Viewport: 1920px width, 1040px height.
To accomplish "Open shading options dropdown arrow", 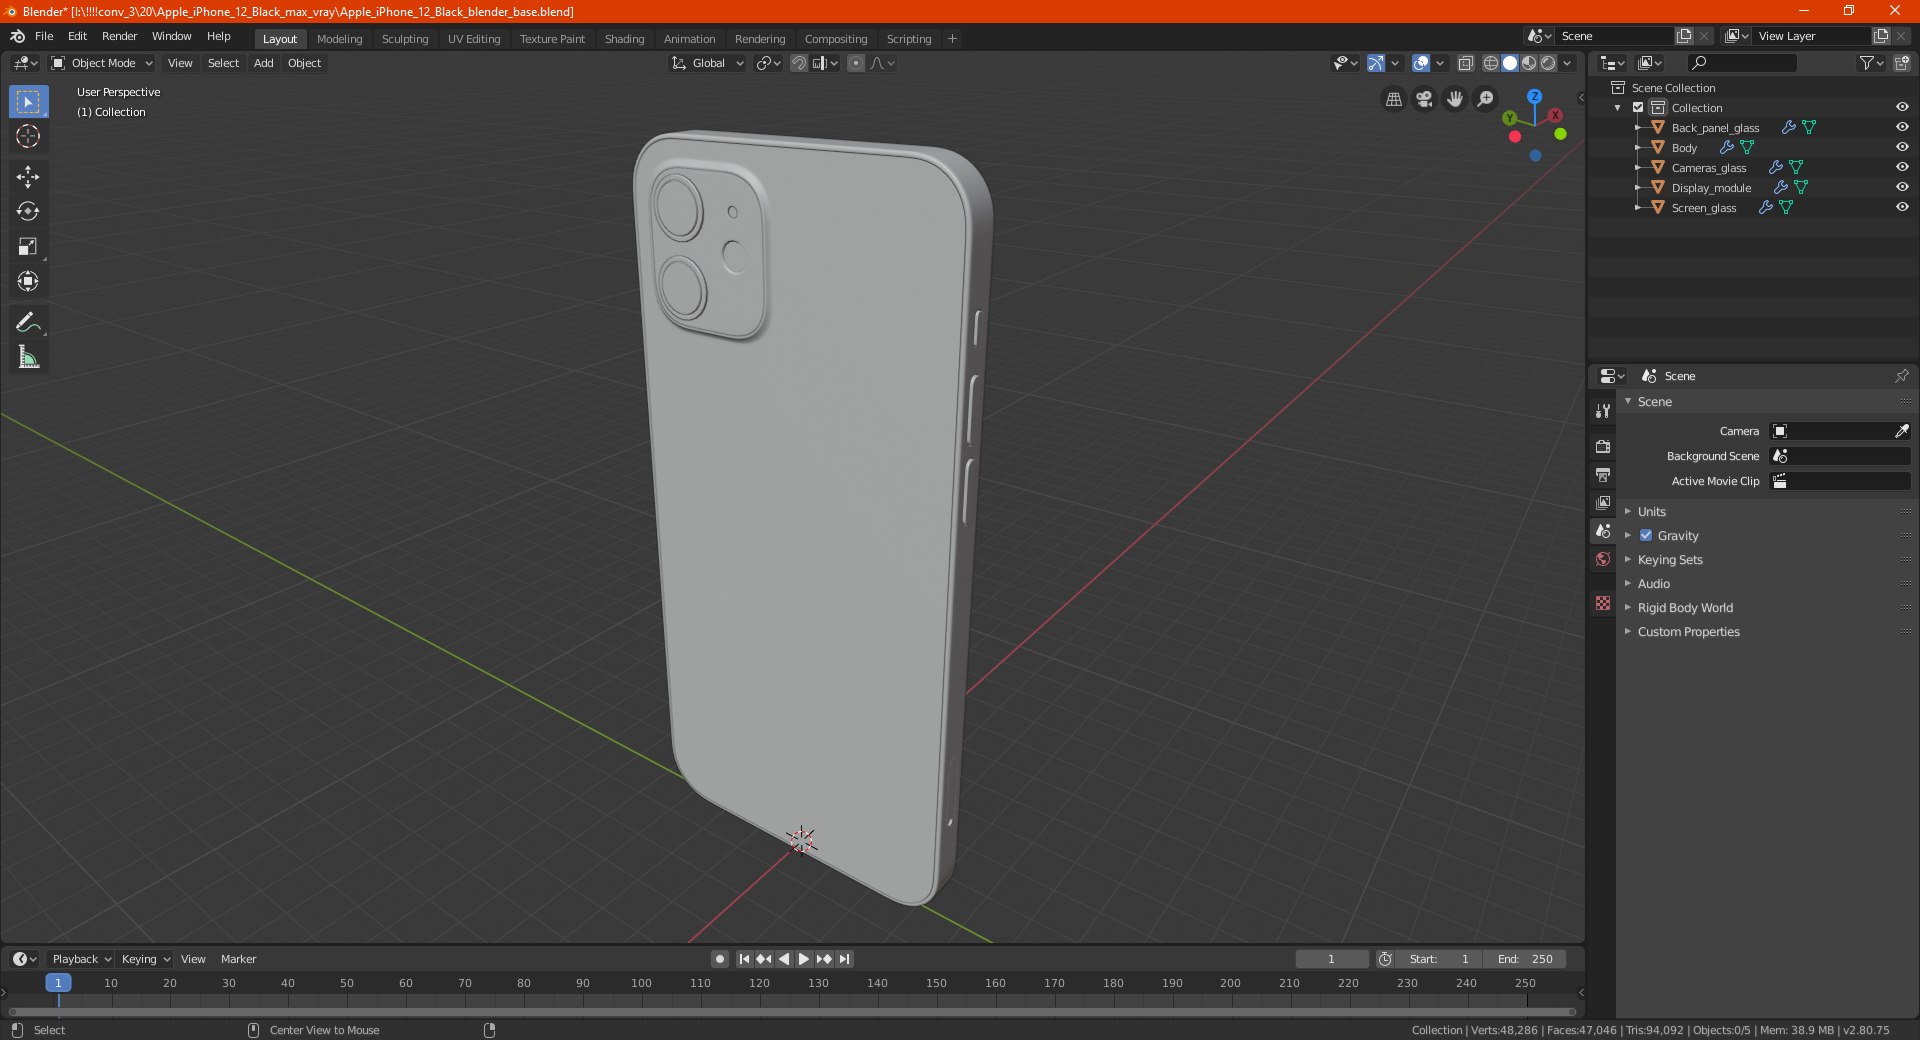I will (1567, 63).
